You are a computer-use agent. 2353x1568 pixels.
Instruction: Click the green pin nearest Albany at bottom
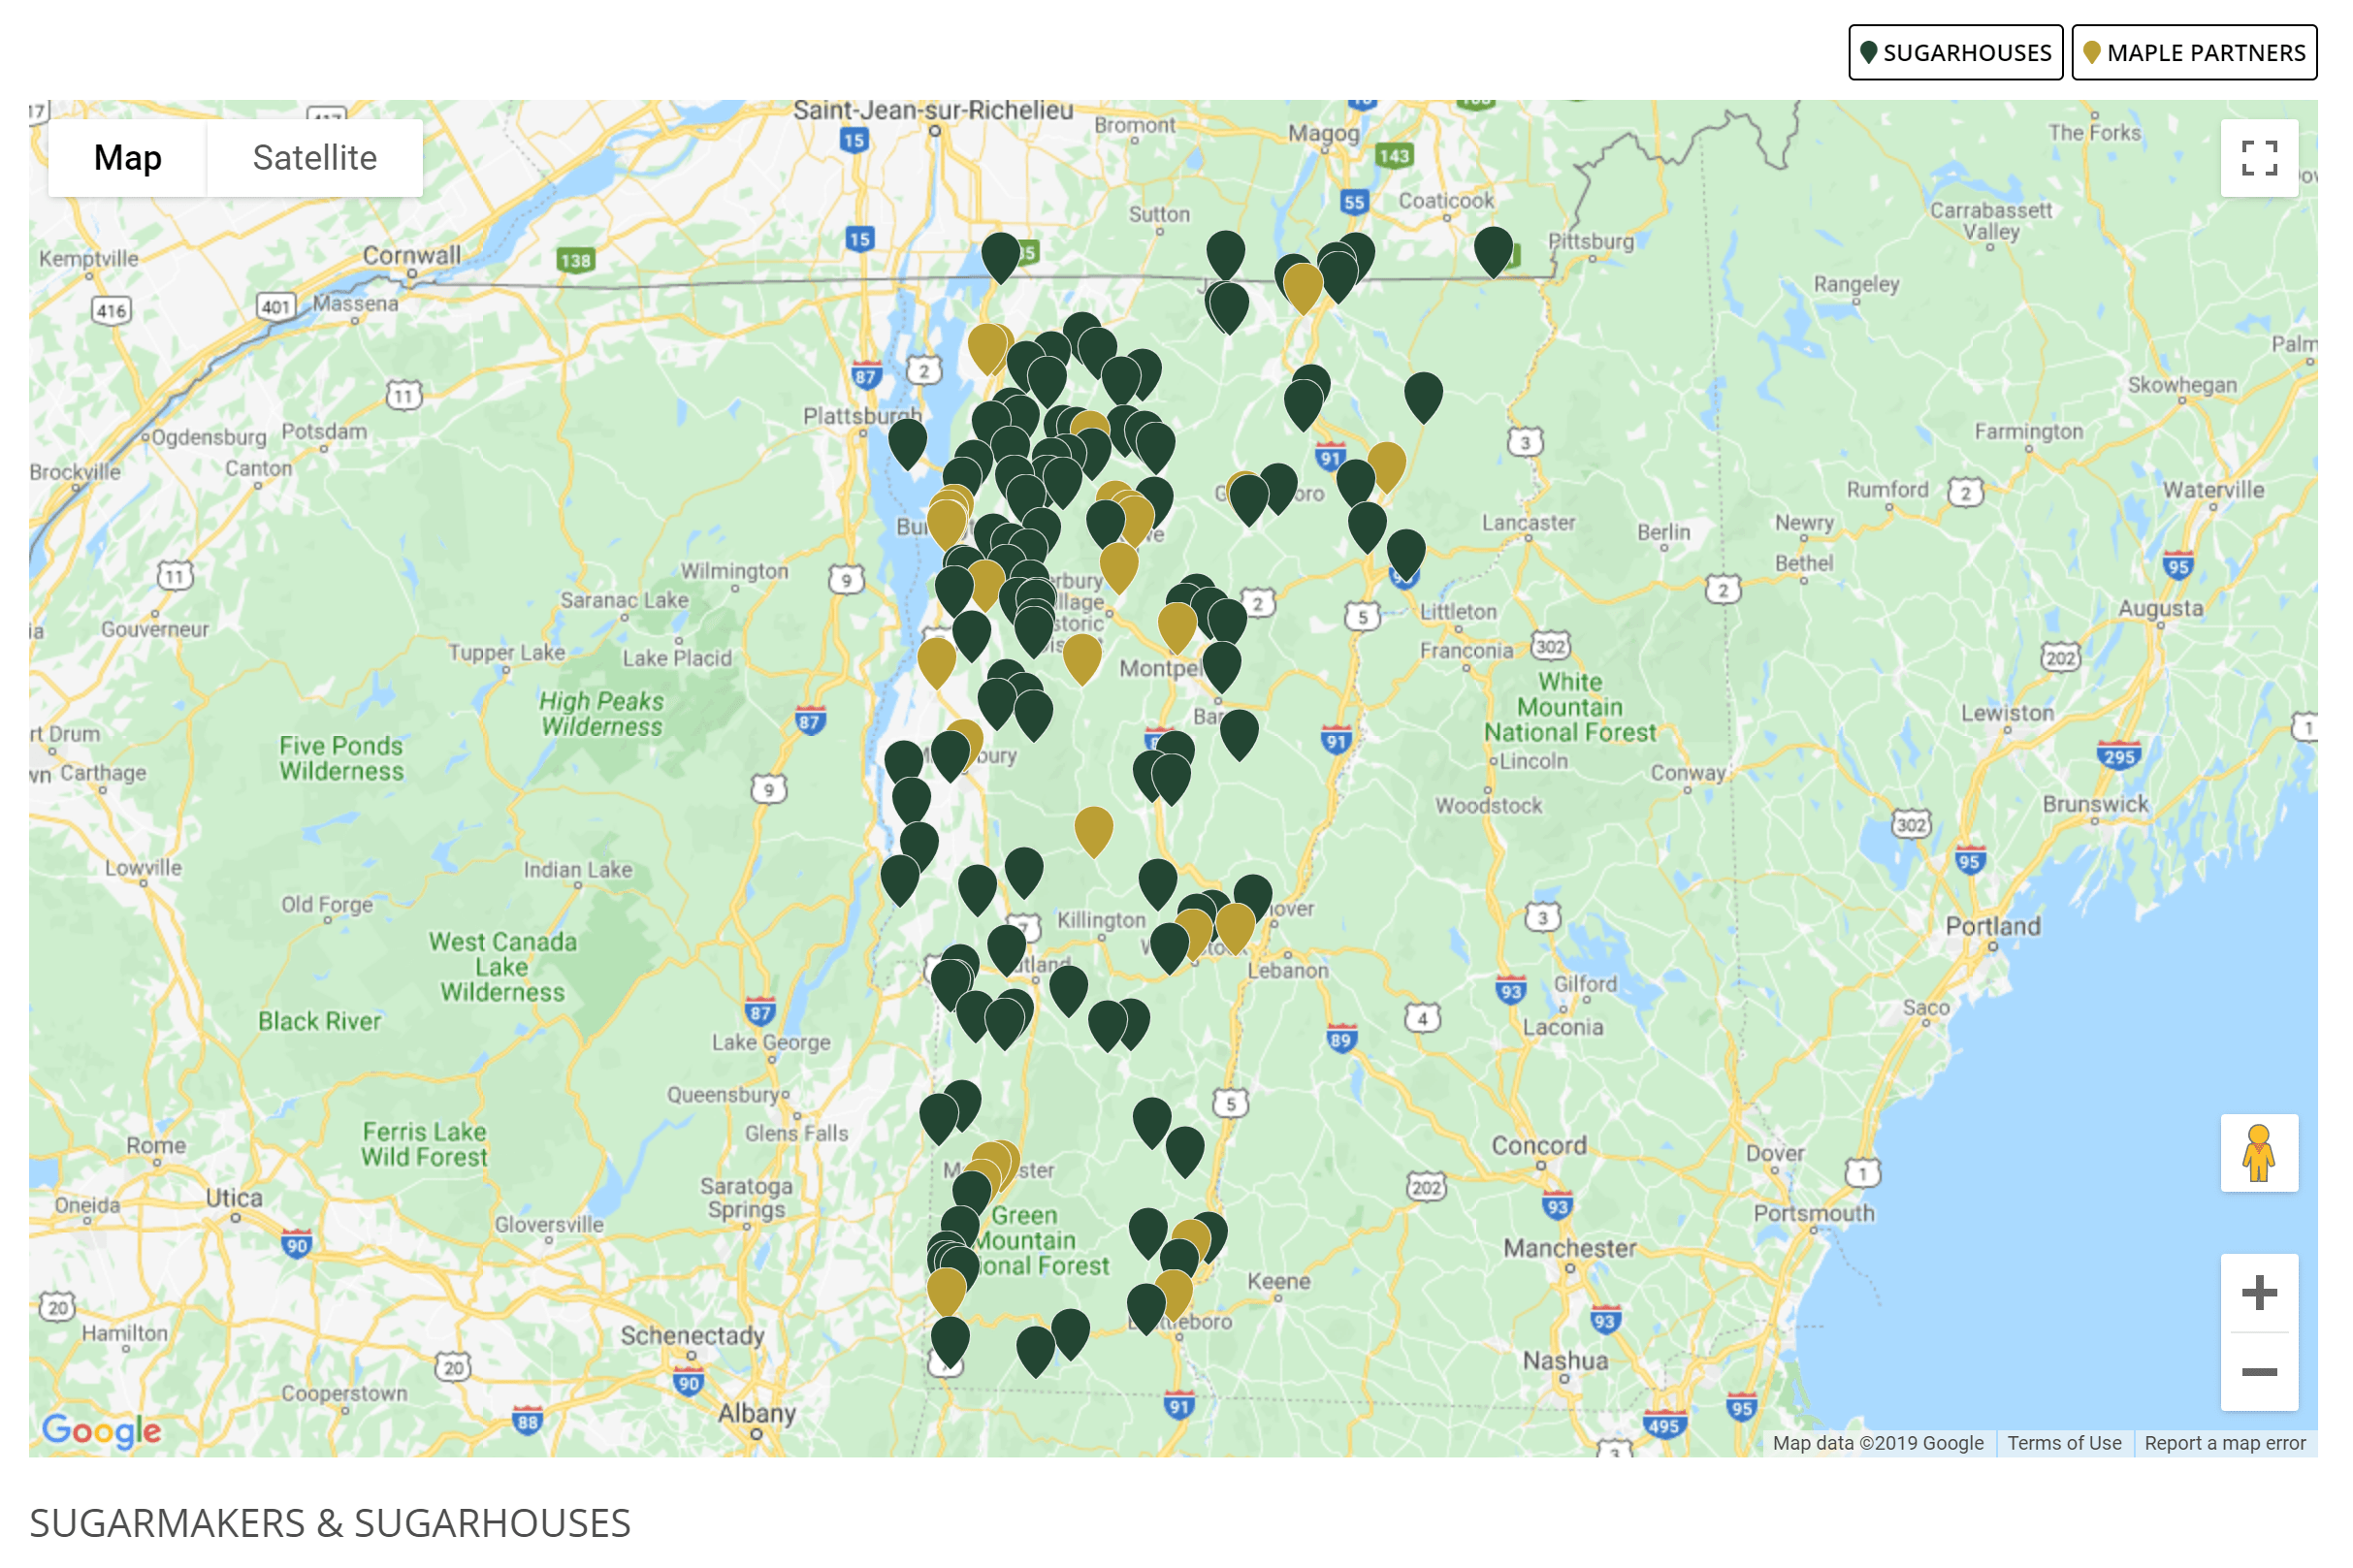click(x=949, y=1340)
